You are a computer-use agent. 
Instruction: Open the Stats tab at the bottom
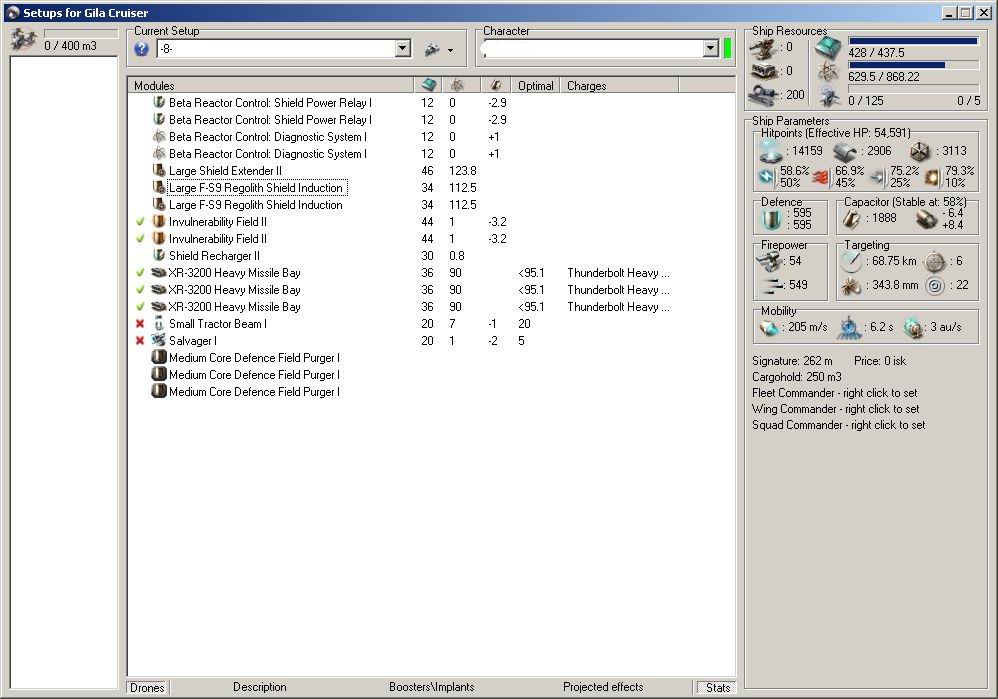717,688
